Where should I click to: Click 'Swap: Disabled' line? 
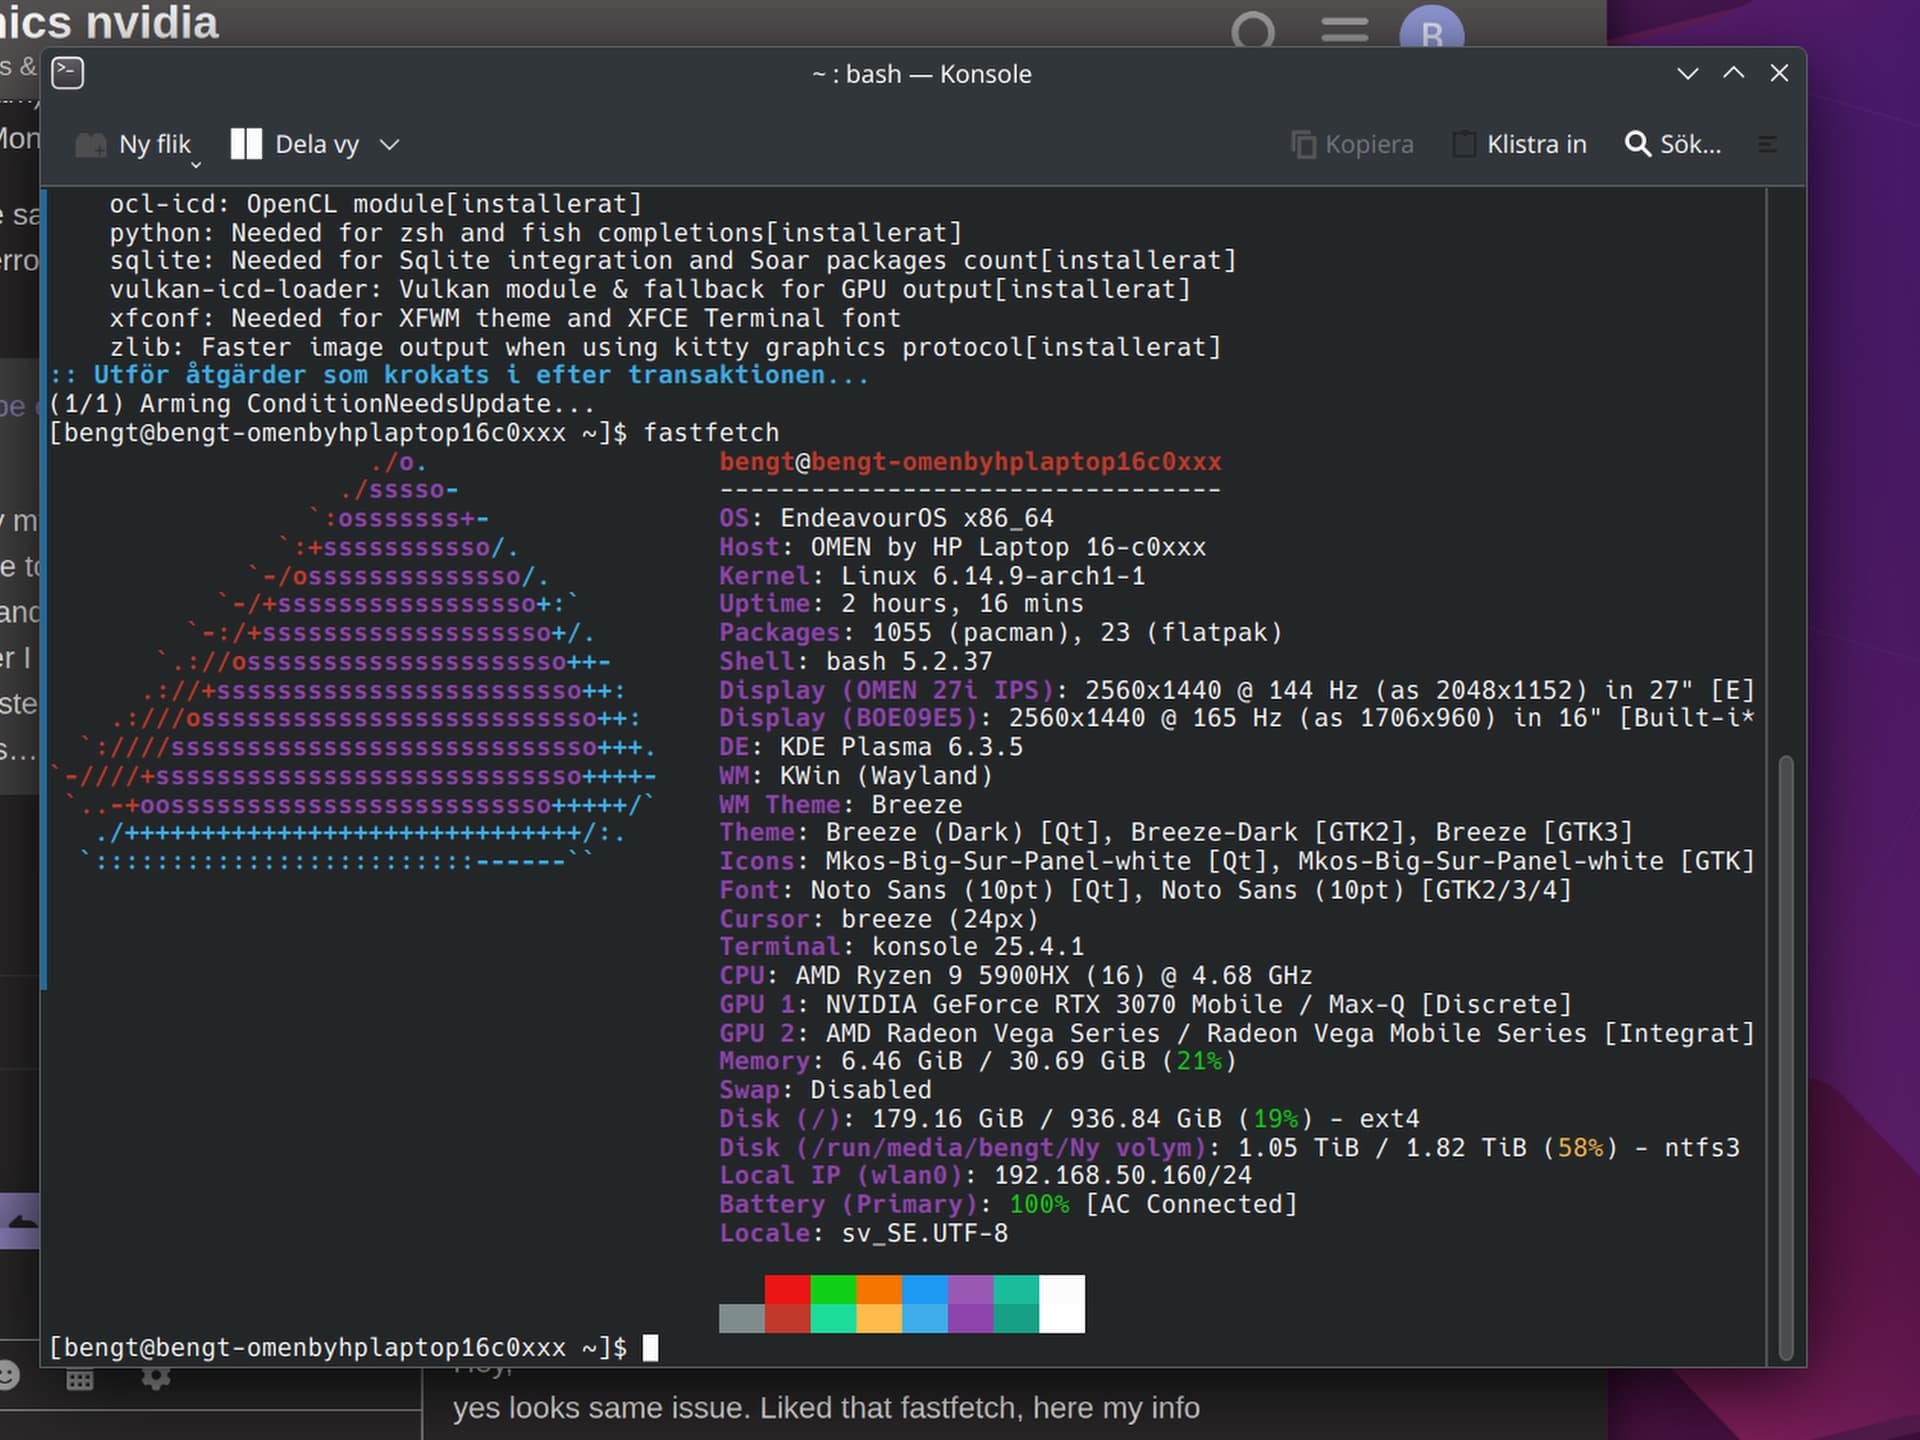click(x=825, y=1090)
